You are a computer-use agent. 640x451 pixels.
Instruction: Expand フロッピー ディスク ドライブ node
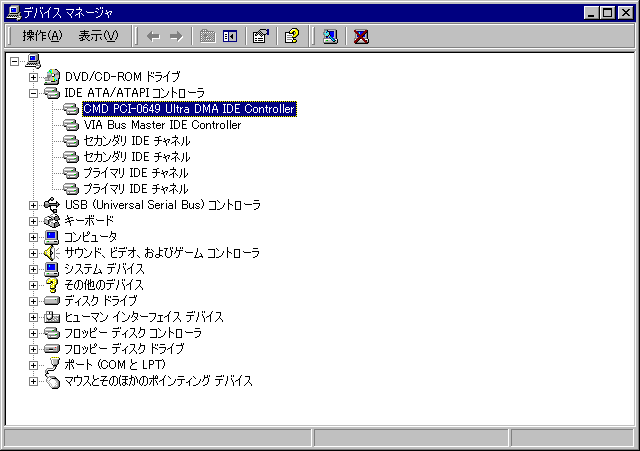coord(33,349)
